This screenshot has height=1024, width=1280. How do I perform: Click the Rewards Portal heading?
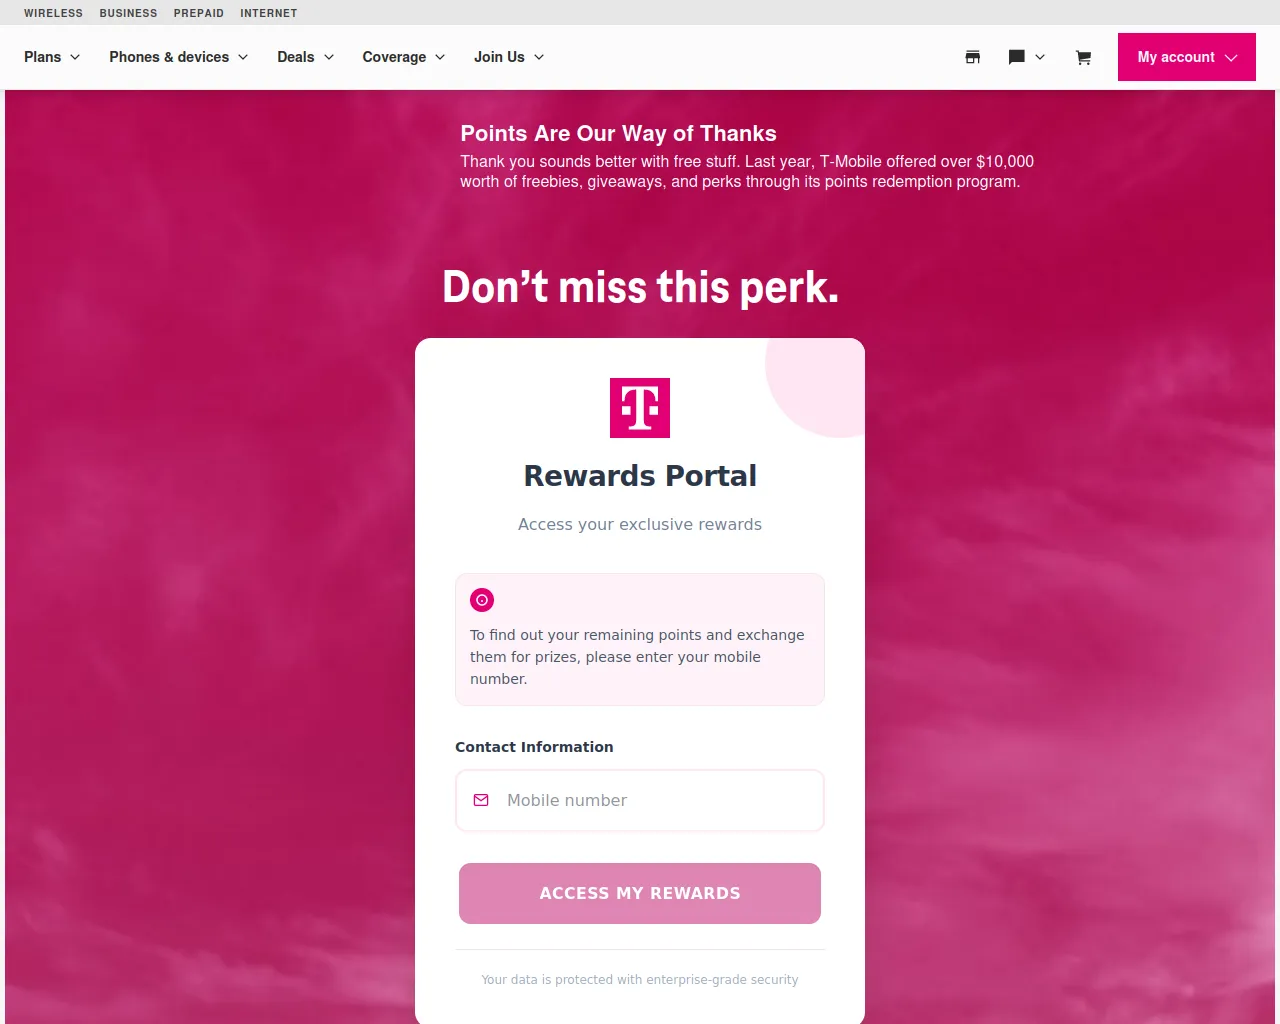coord(640,476)
